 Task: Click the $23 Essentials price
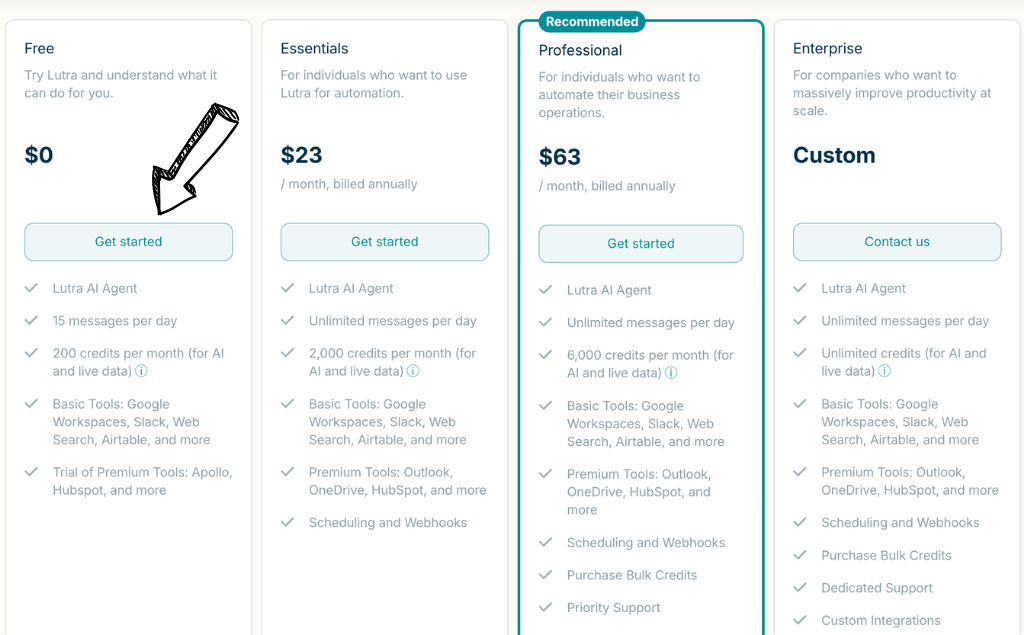point(302,155)
